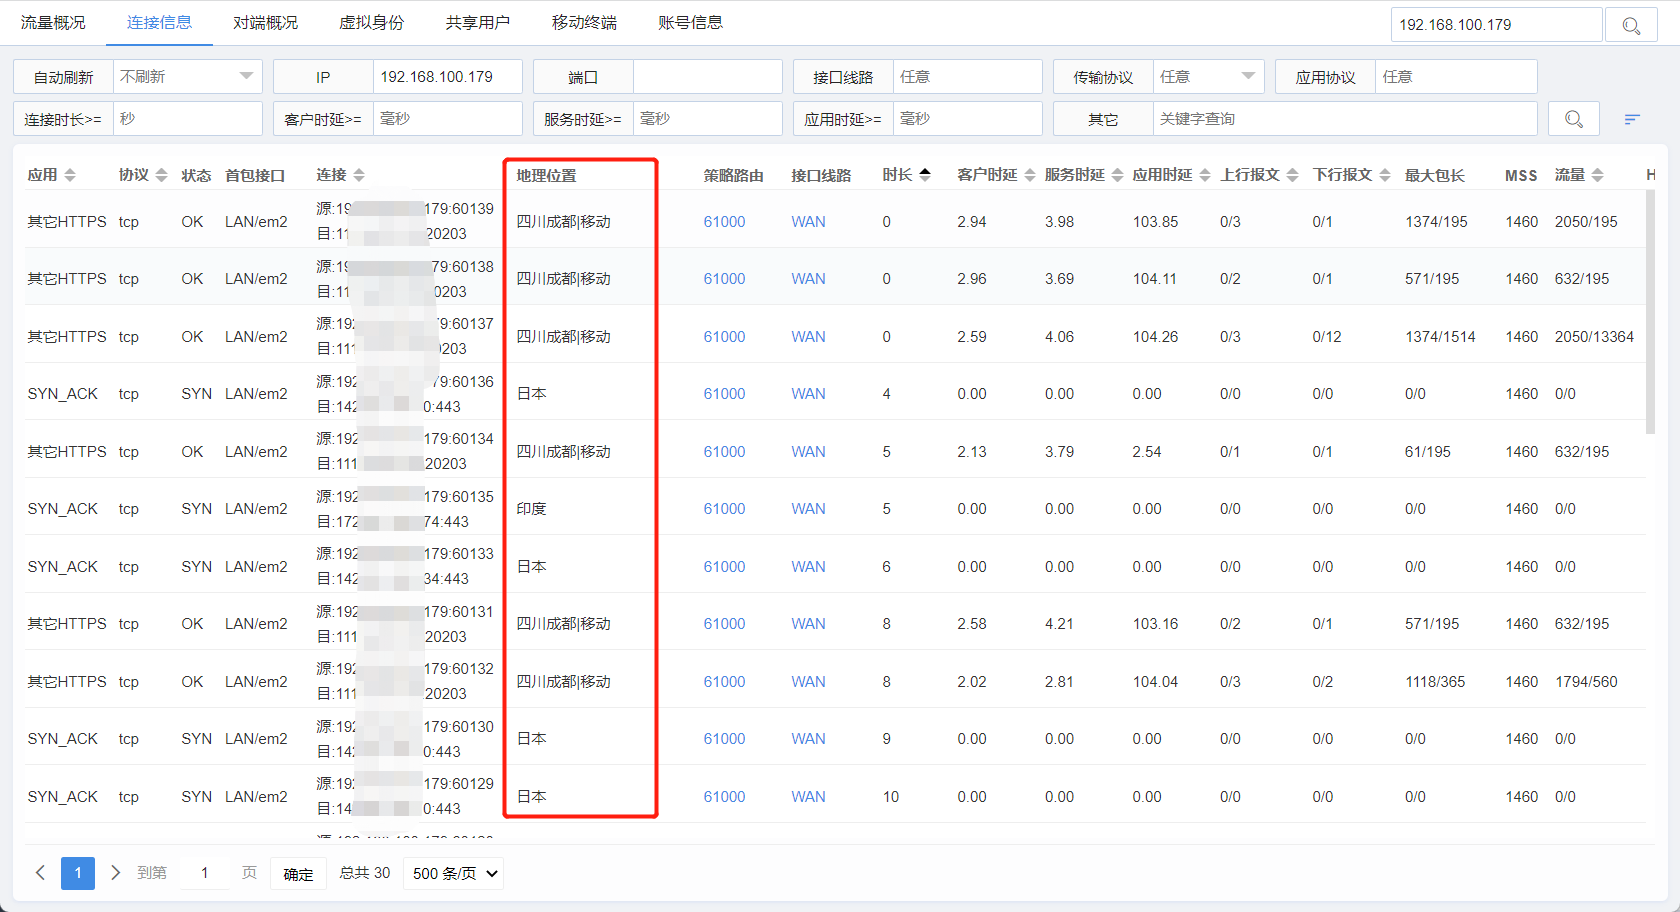
Task: Click the 最大包长 column header
Action: pyautogui.click(x=1434, y=175)
